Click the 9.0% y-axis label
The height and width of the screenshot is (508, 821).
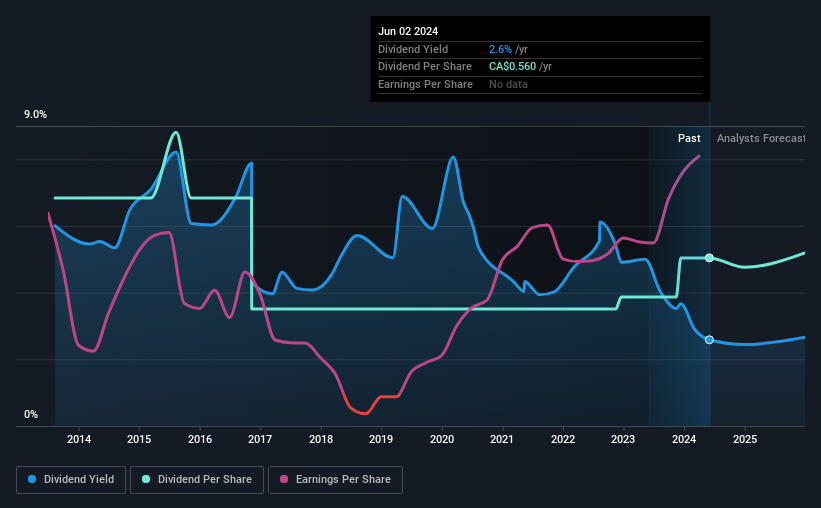click(35, 115)
